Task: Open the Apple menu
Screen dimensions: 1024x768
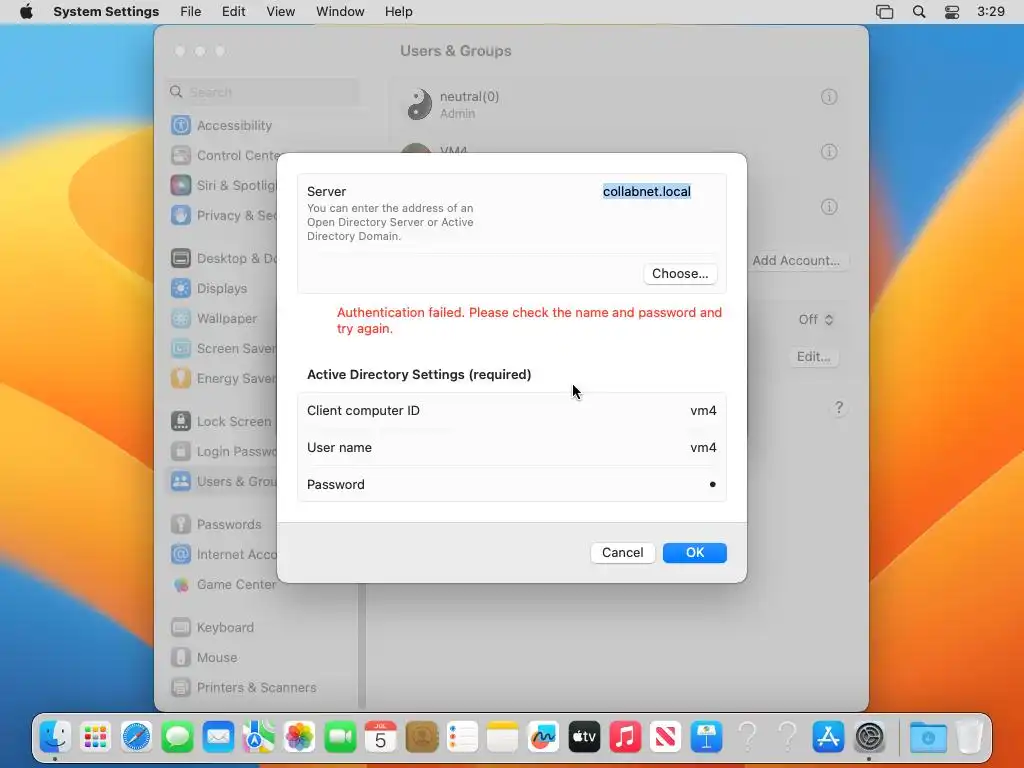Action: (26, 12)
